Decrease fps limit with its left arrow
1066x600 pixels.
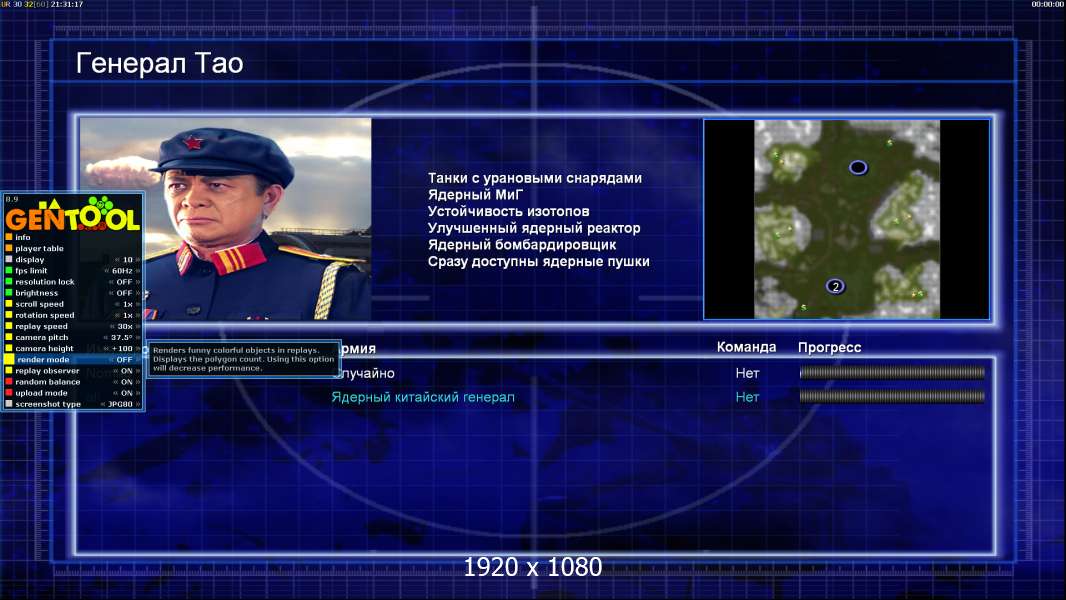[107, 270]
